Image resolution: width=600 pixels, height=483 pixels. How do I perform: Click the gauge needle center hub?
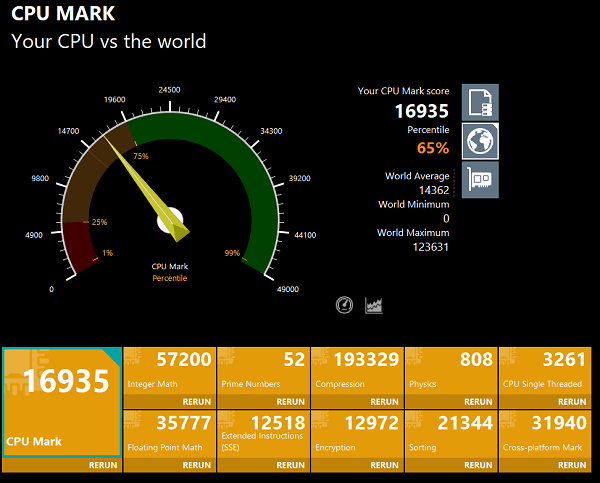coord(170,220)
